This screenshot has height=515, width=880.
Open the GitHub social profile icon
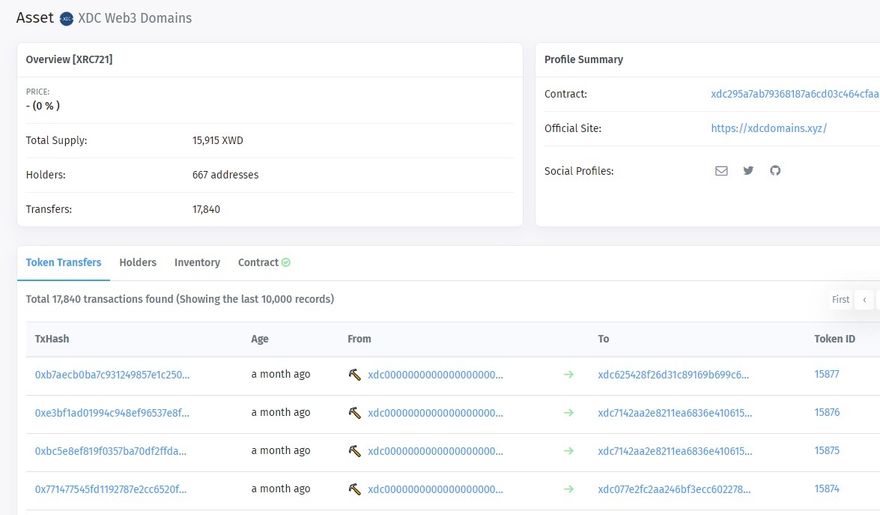click(775, 171)
